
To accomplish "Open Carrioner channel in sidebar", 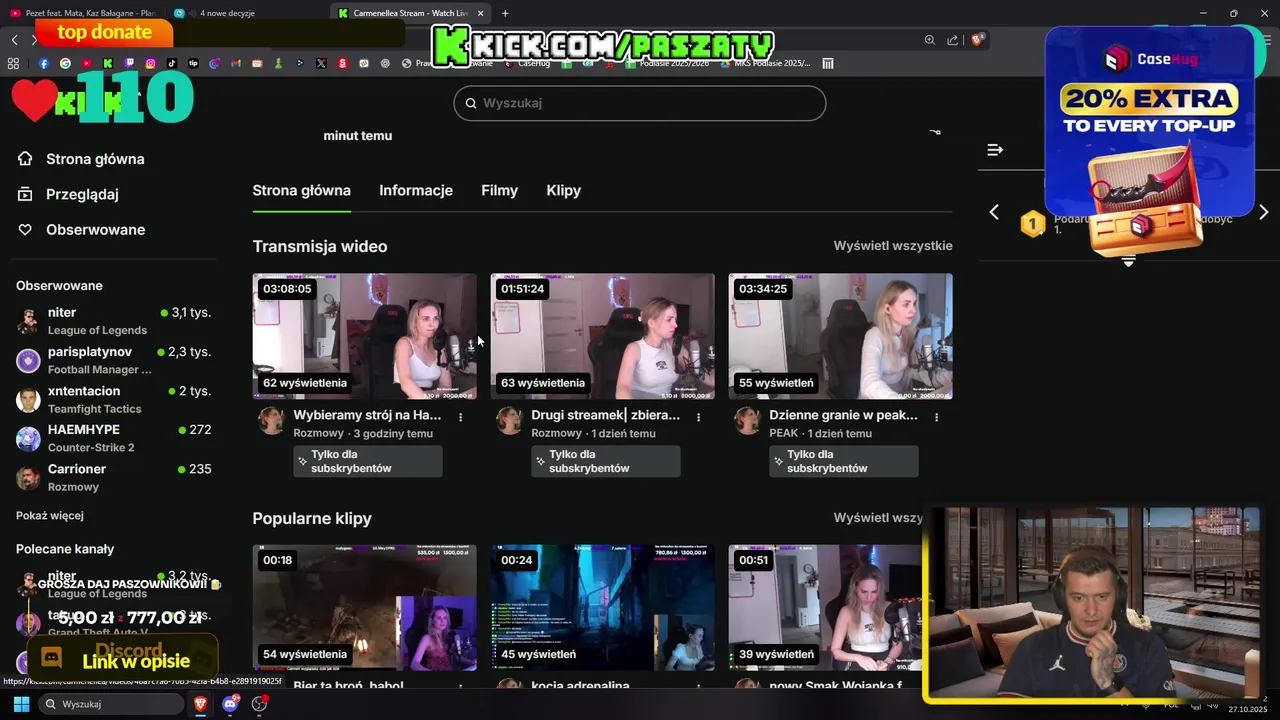I will [x=114, y=477].
